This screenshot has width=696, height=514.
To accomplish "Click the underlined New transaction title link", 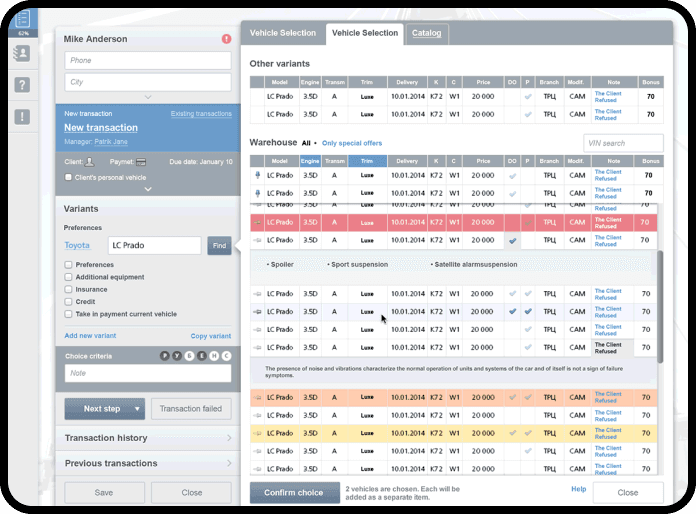I will [x=101, y=127].
